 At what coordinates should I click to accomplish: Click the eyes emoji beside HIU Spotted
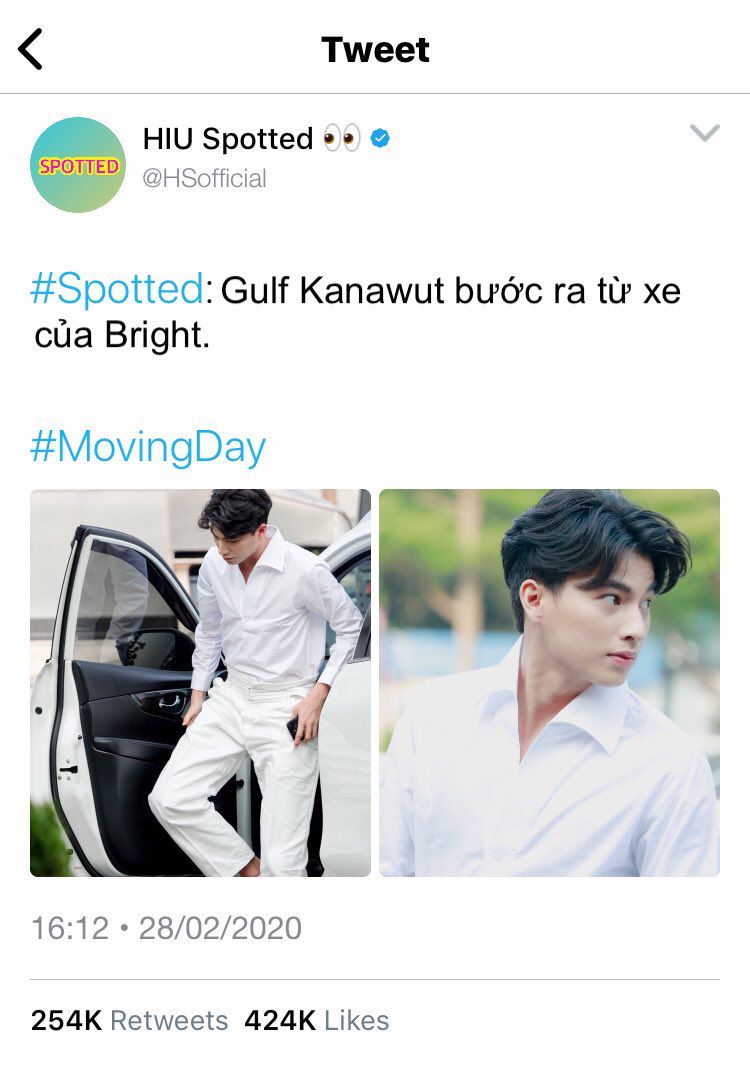point(342,138)
